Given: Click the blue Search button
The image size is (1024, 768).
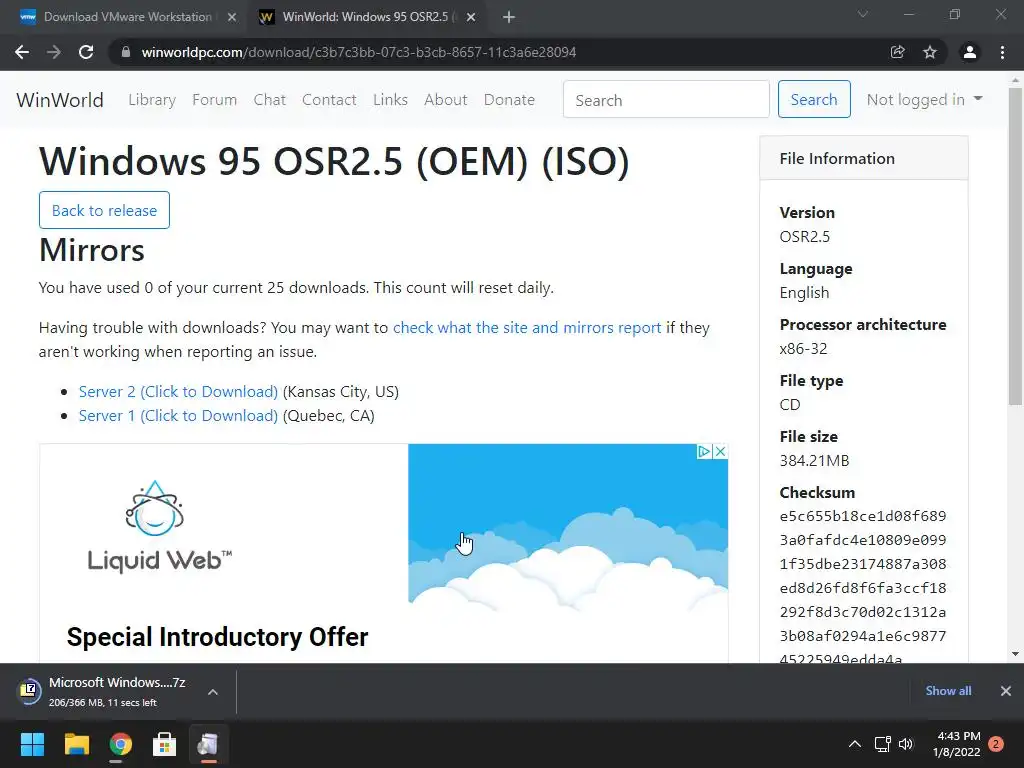Looking at the screenshot, I should point(814,99).
